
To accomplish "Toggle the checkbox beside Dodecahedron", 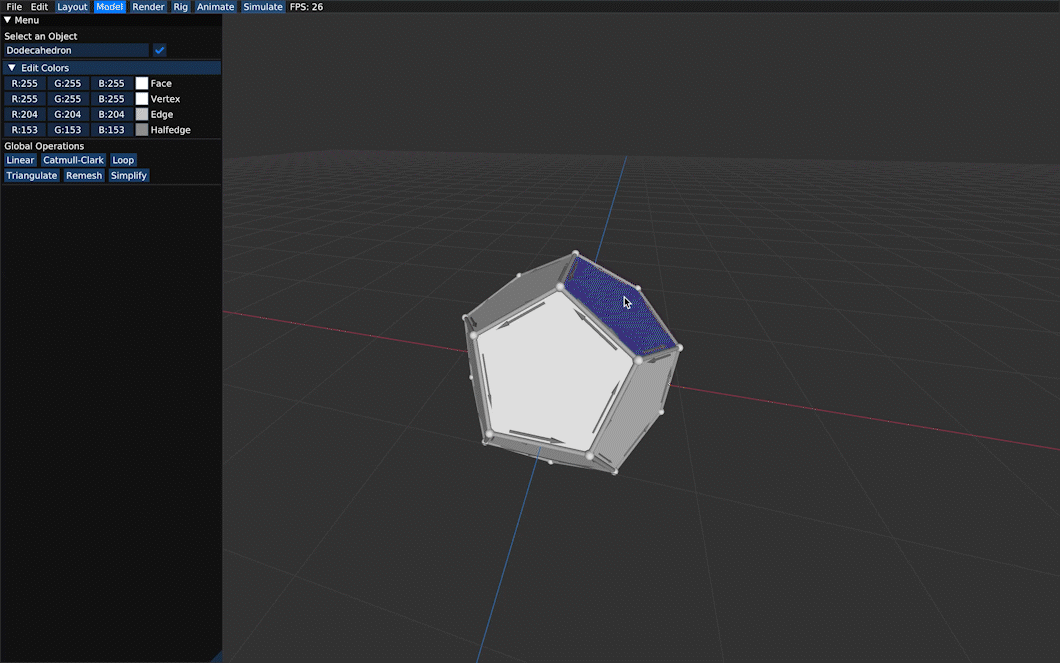I will [160, 50].
